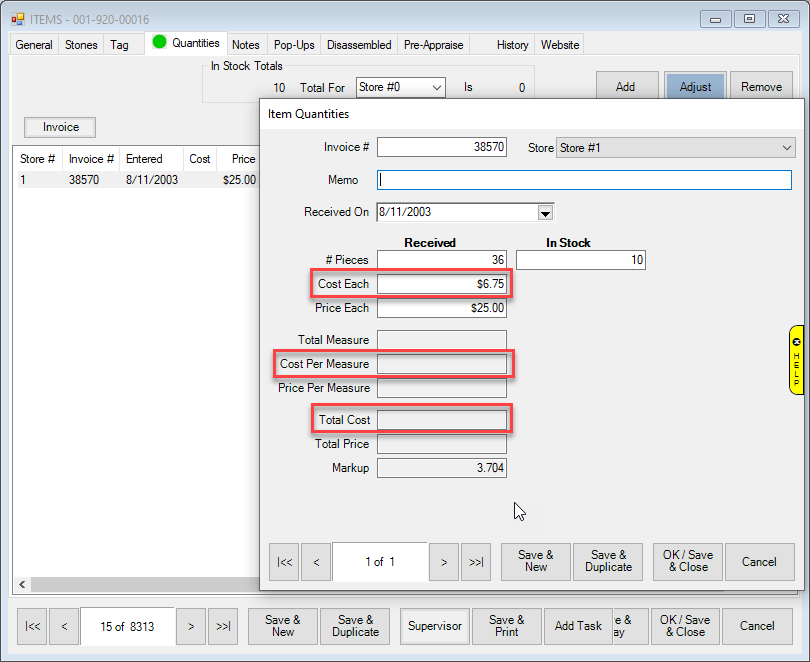Image resolution: width=810 pixels, height=662 pixels.
Task: Select the Cost Each field
Action: click(441, 284)
